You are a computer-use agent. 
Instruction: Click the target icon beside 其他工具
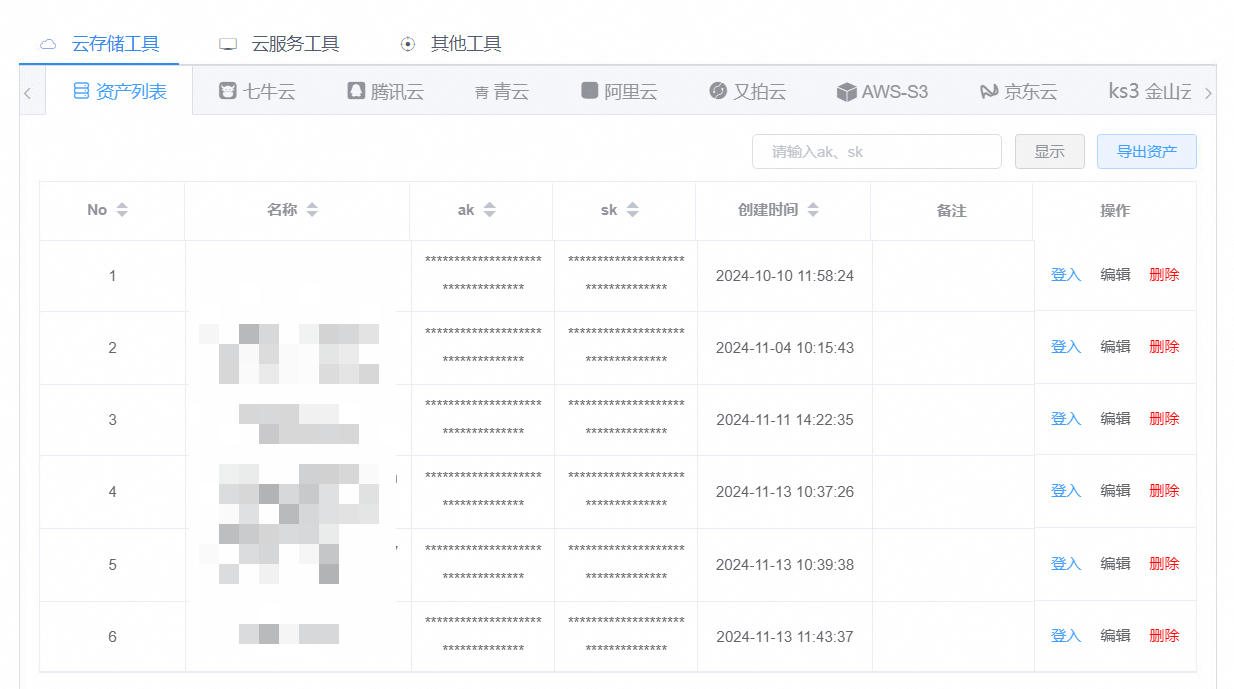(x=408, y=44)
